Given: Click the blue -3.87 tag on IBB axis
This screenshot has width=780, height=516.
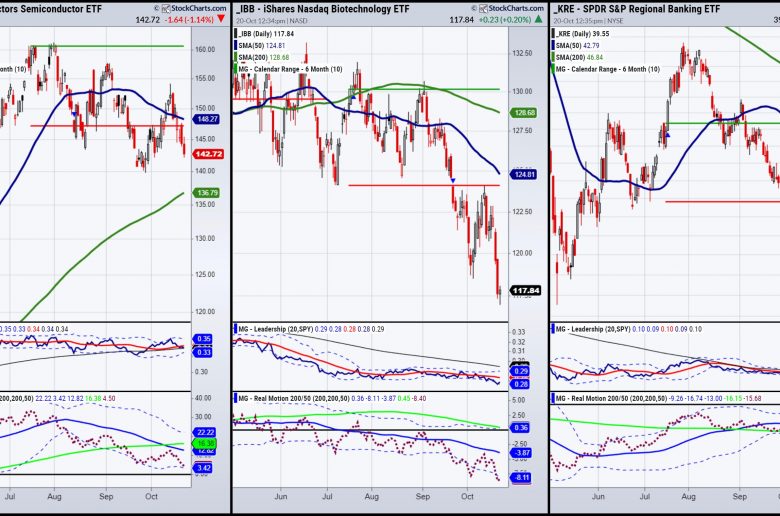Looking at the screenshot, I should pyautogui.click(x=521, y=453).
